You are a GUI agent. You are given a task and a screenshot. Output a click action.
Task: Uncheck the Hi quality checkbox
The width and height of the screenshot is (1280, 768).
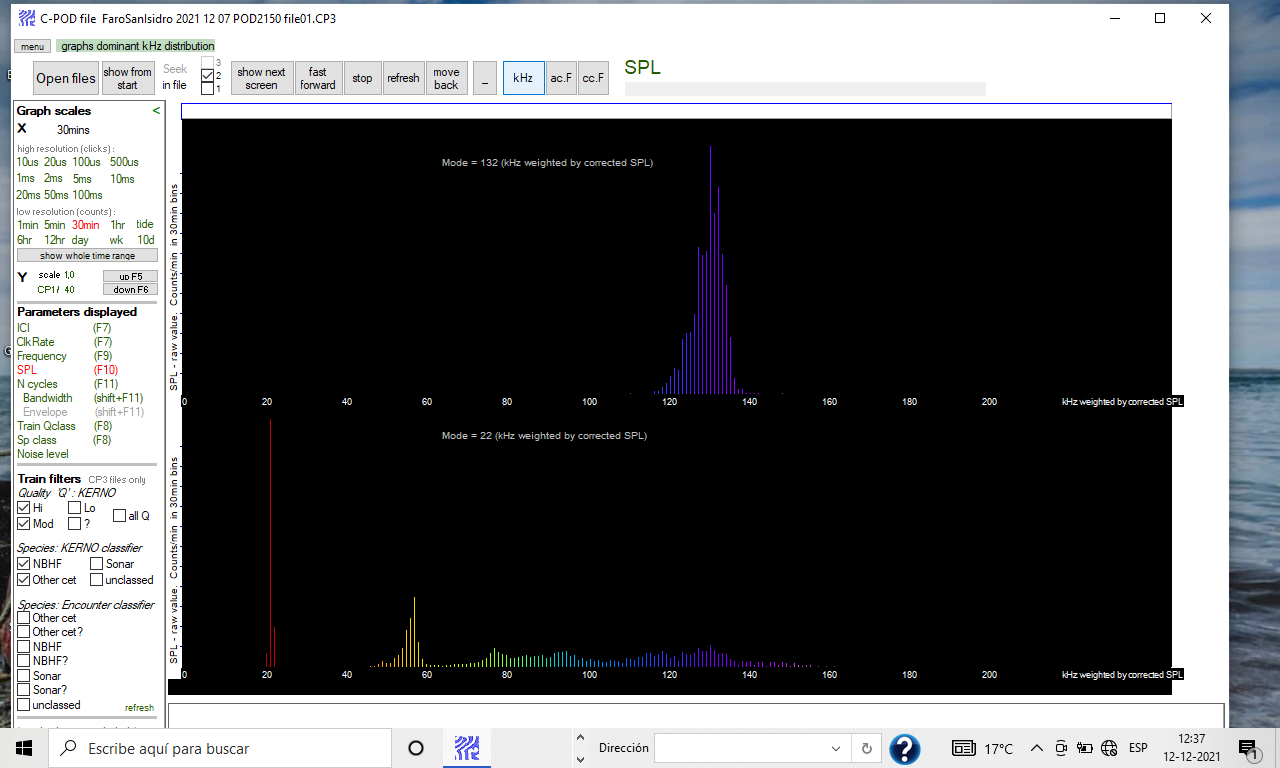pyautogui.click(x=24, y=508)
